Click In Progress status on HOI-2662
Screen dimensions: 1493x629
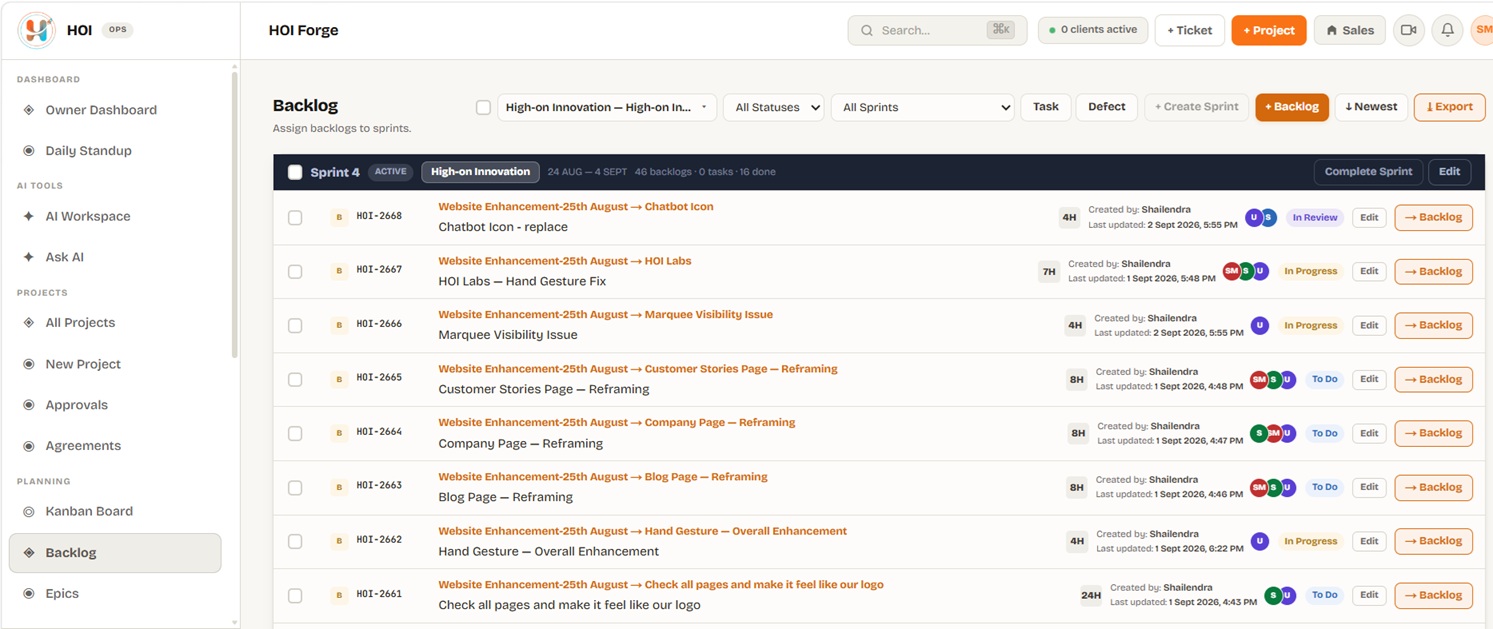point(1311,541)
